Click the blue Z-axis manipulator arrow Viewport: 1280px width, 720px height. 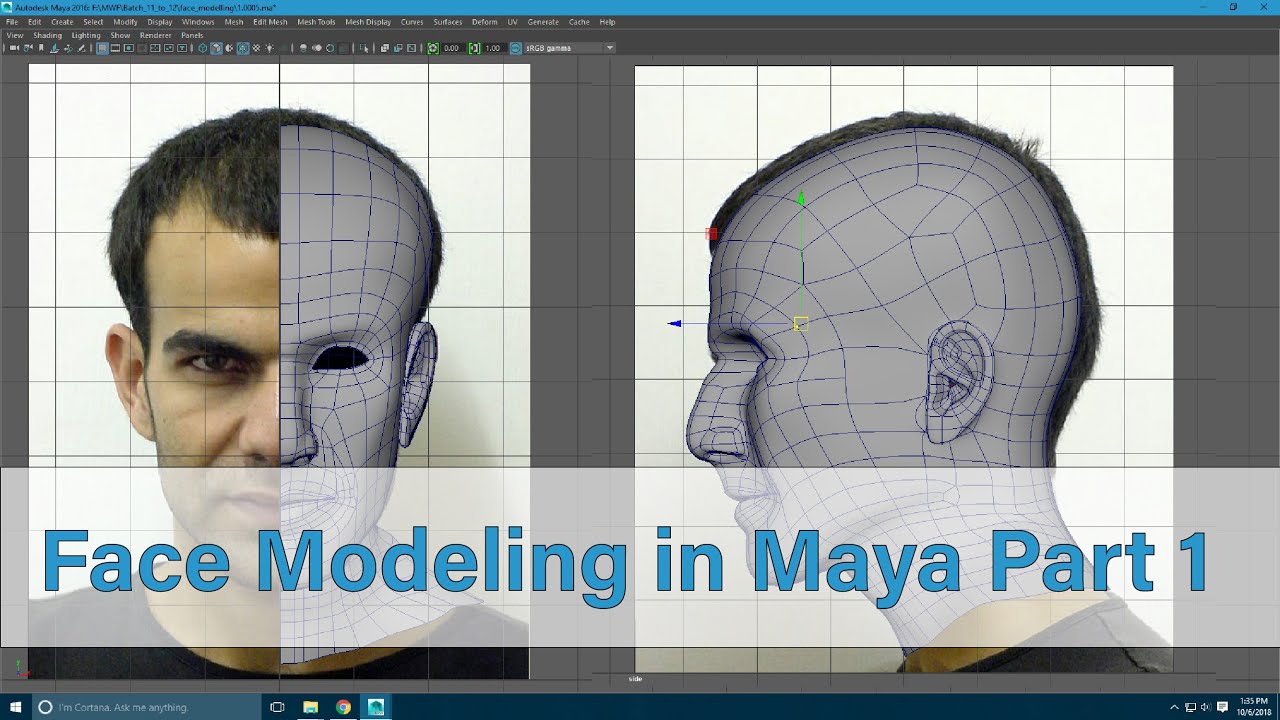coord(675,323)
